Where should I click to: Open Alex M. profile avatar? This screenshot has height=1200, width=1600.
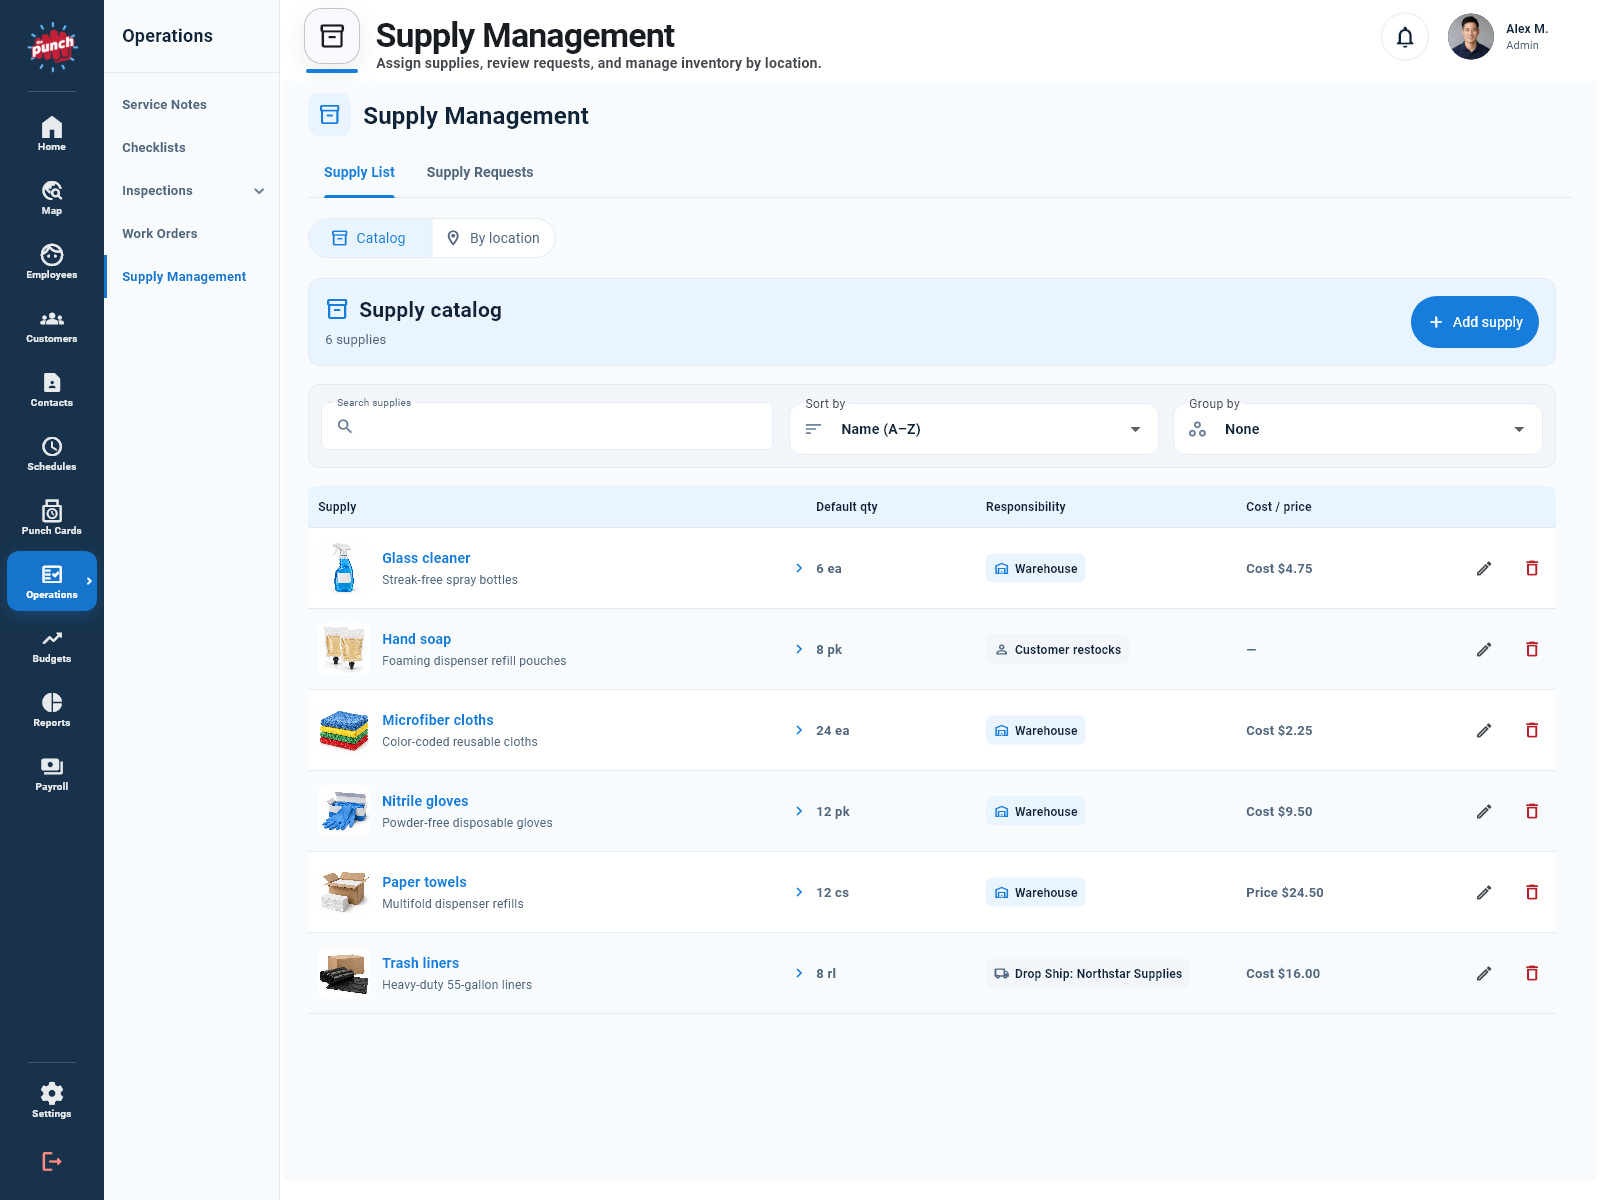[1471, 37]
